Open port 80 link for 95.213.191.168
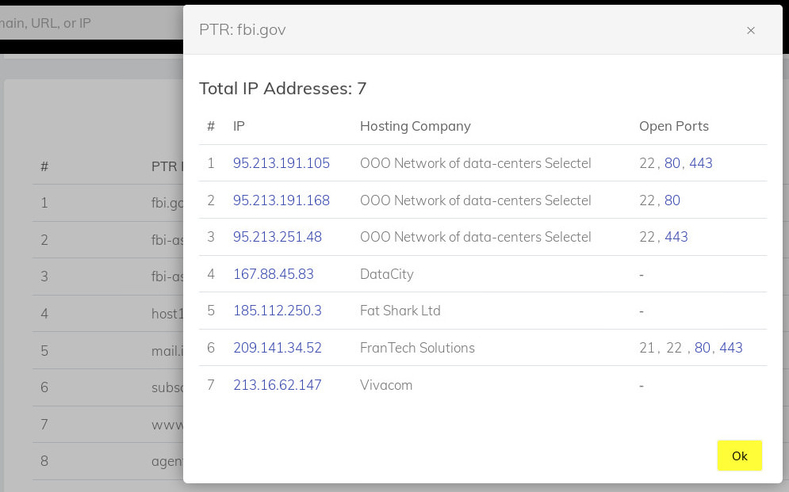The height and width of the screenshot is (492, 789). pyautogui.click(x=672, y=200)
